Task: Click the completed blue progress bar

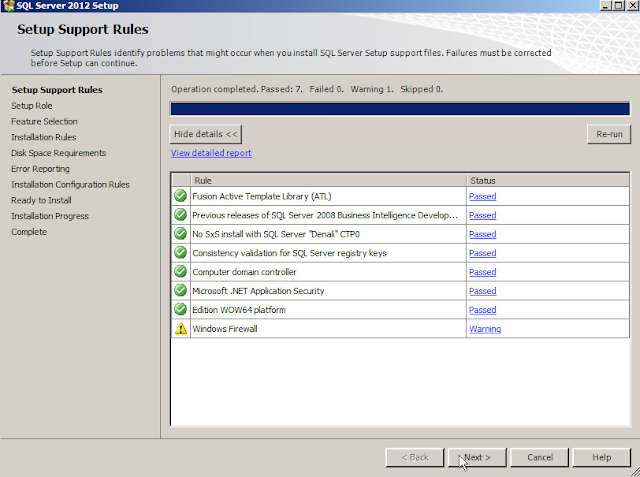Action: point(400,109)
